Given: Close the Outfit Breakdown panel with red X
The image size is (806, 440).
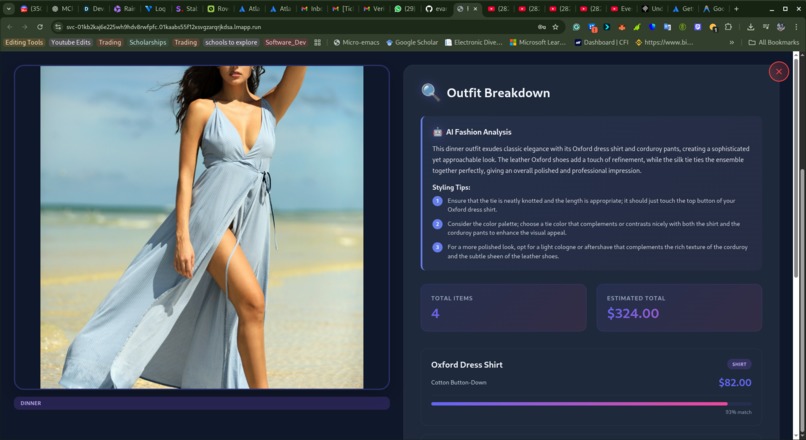Looking at the screenshot, I should pos(779,71).
